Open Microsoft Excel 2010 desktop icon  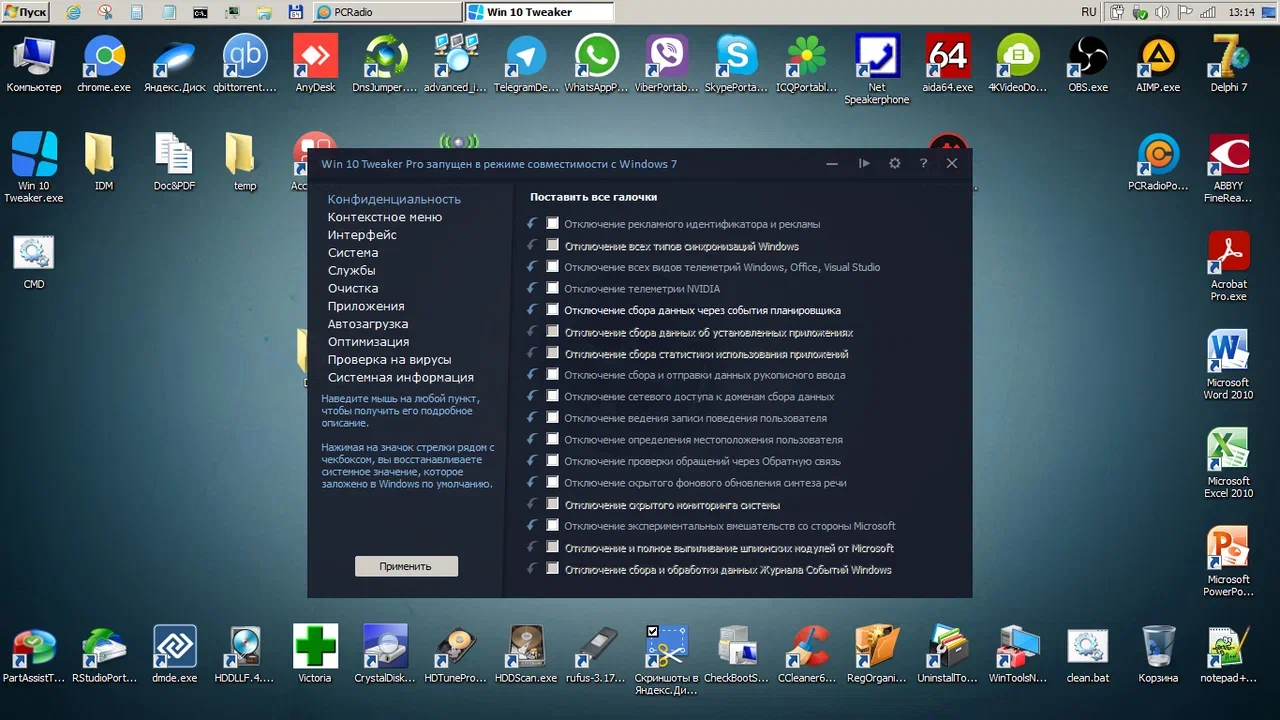pyautogui.click(x=1228, y=463)
